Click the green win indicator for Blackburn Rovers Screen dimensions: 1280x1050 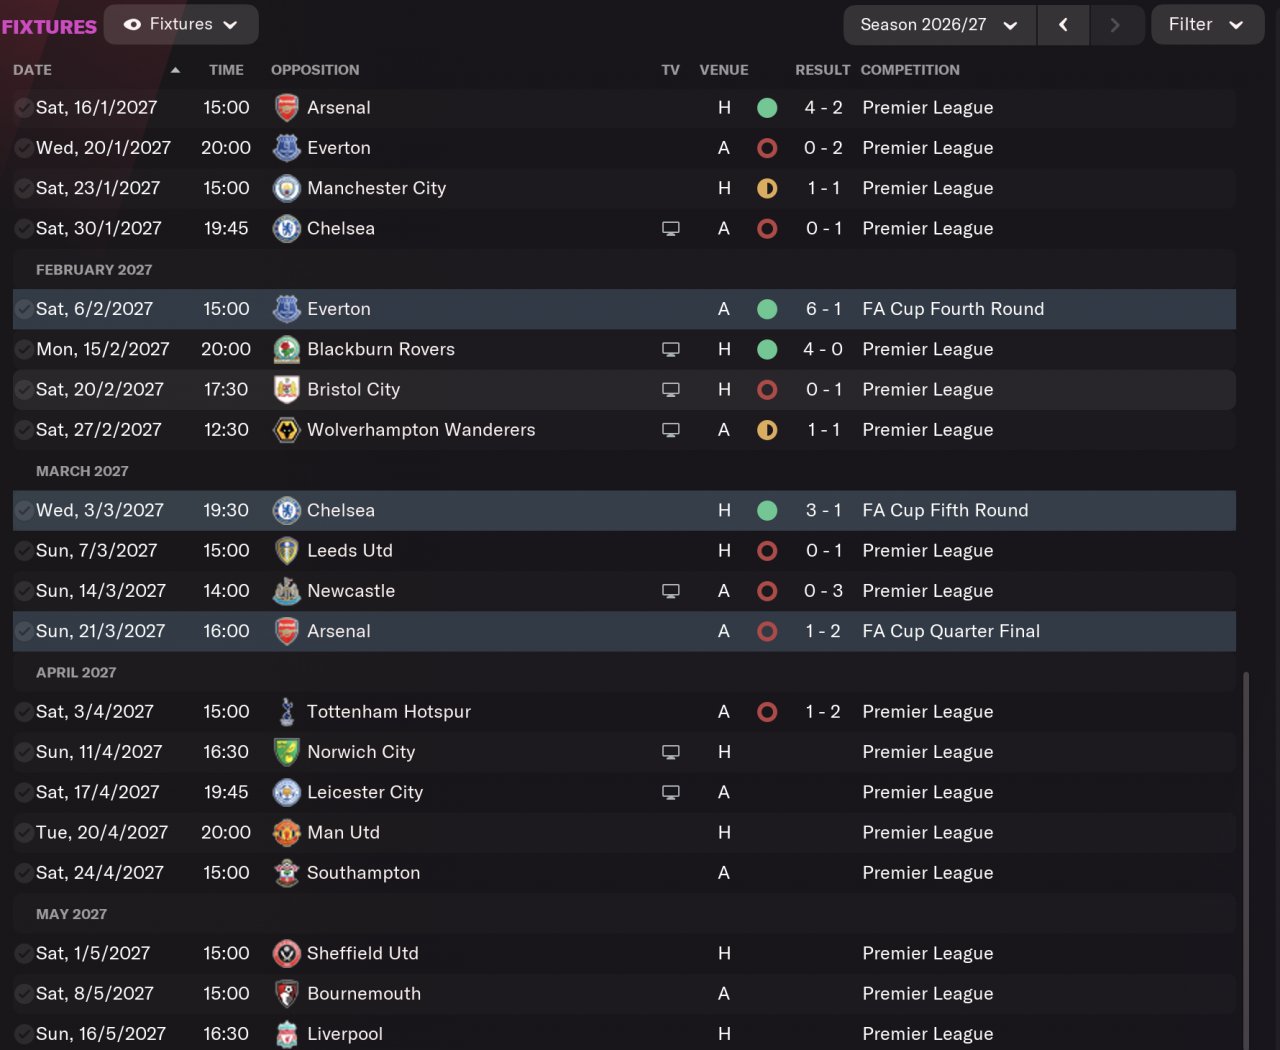coord(767,349)
